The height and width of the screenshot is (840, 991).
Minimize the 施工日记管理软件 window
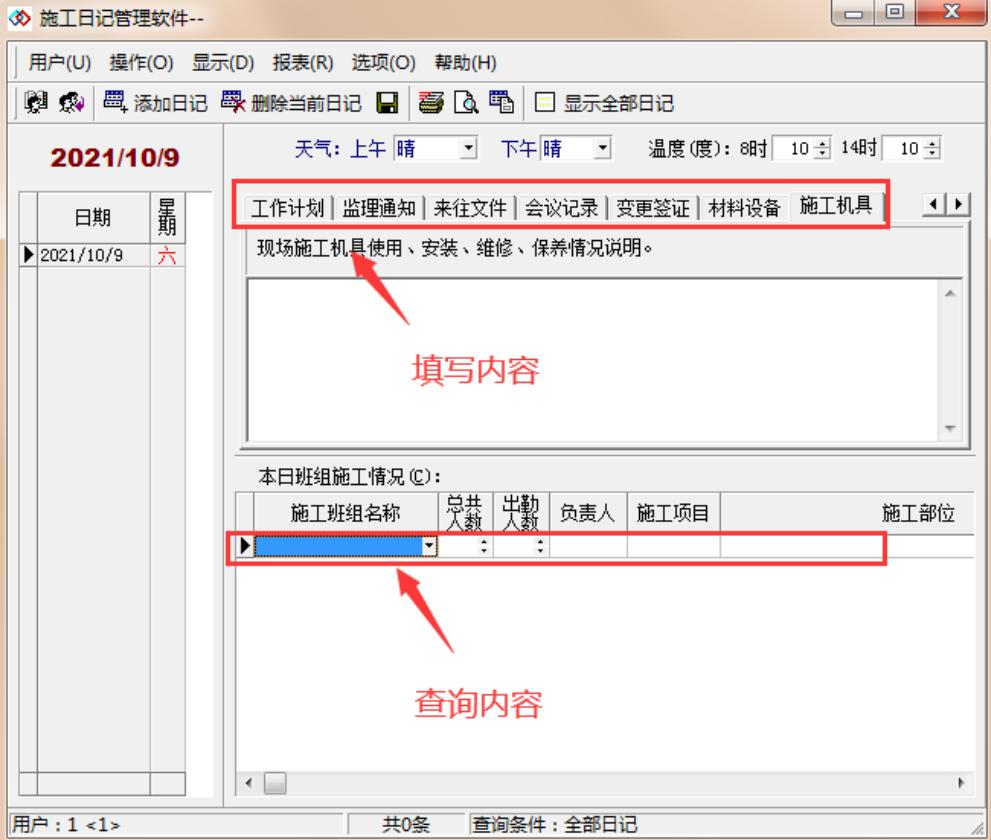pyautogui.click(x=854, y=13)
